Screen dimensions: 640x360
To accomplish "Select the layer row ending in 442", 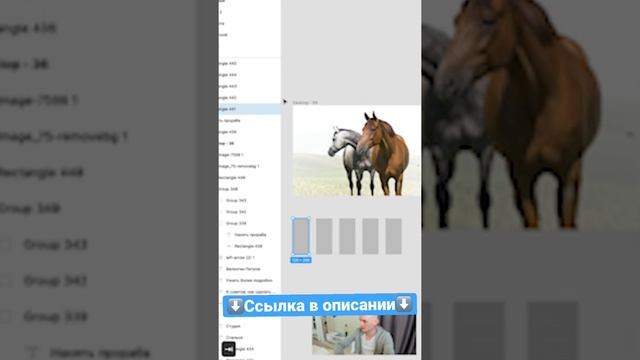I will tap(250, 98).
